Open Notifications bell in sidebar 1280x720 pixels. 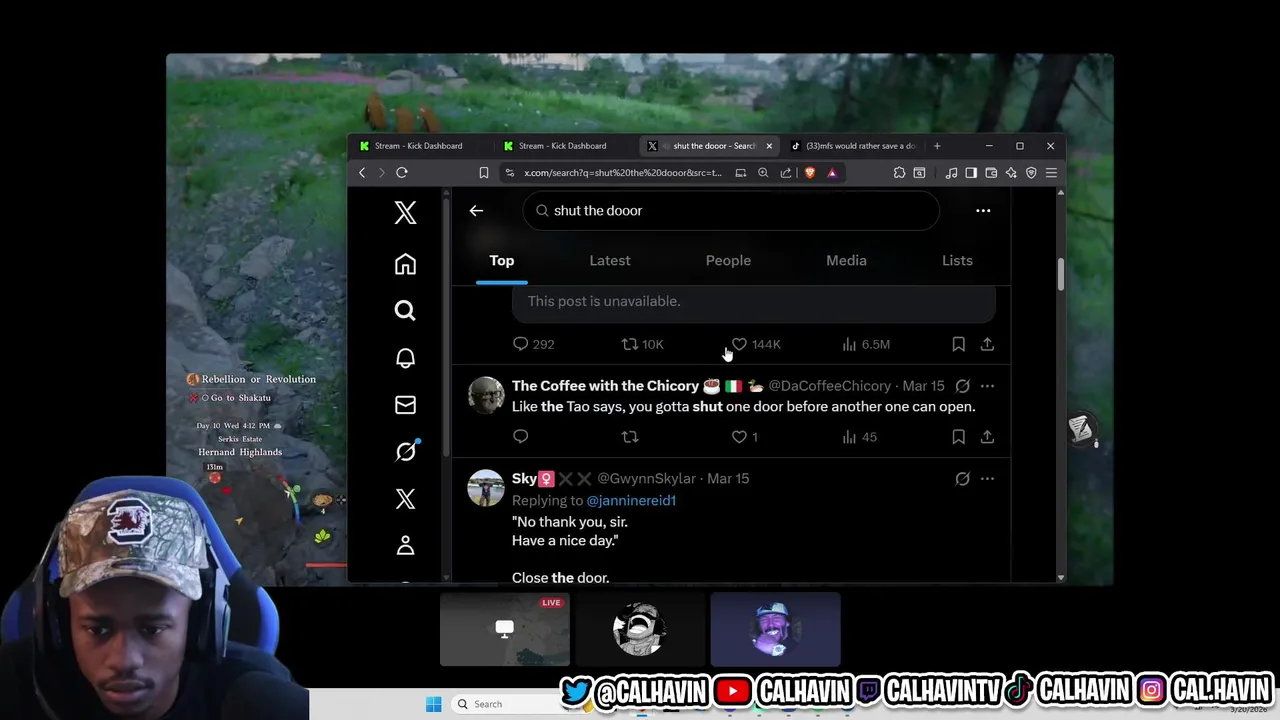click(405, 358)
